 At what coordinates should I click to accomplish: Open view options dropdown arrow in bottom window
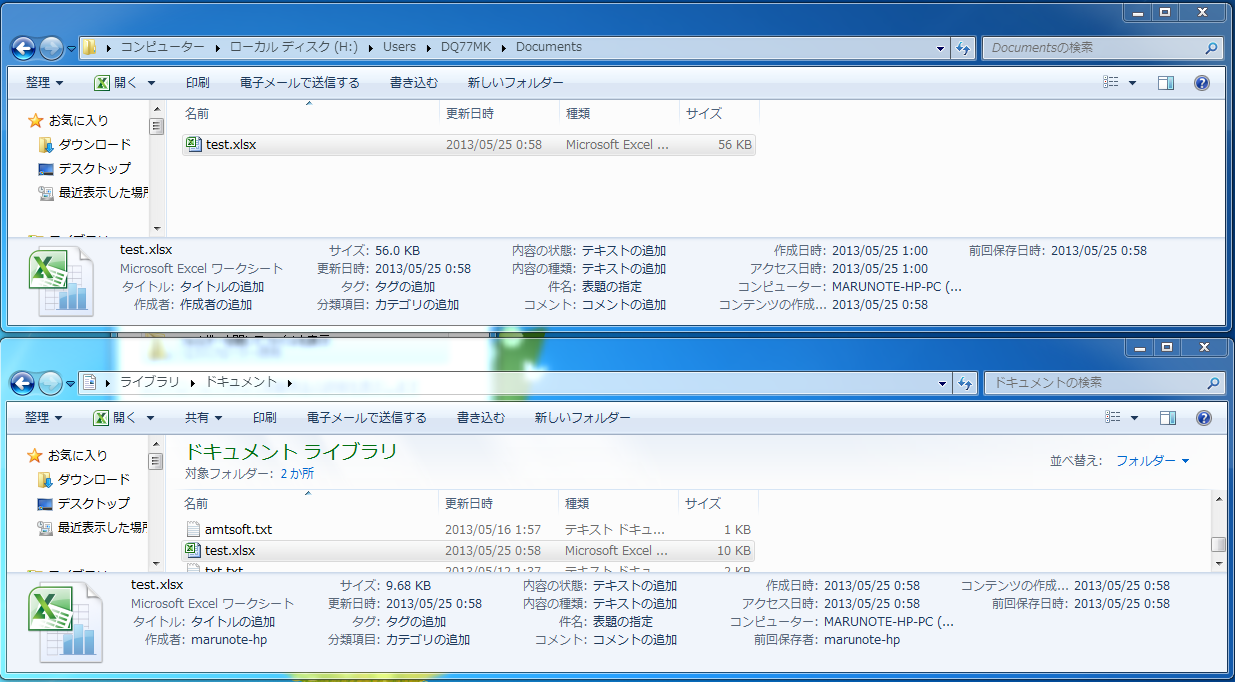(x=1133, y=418)
